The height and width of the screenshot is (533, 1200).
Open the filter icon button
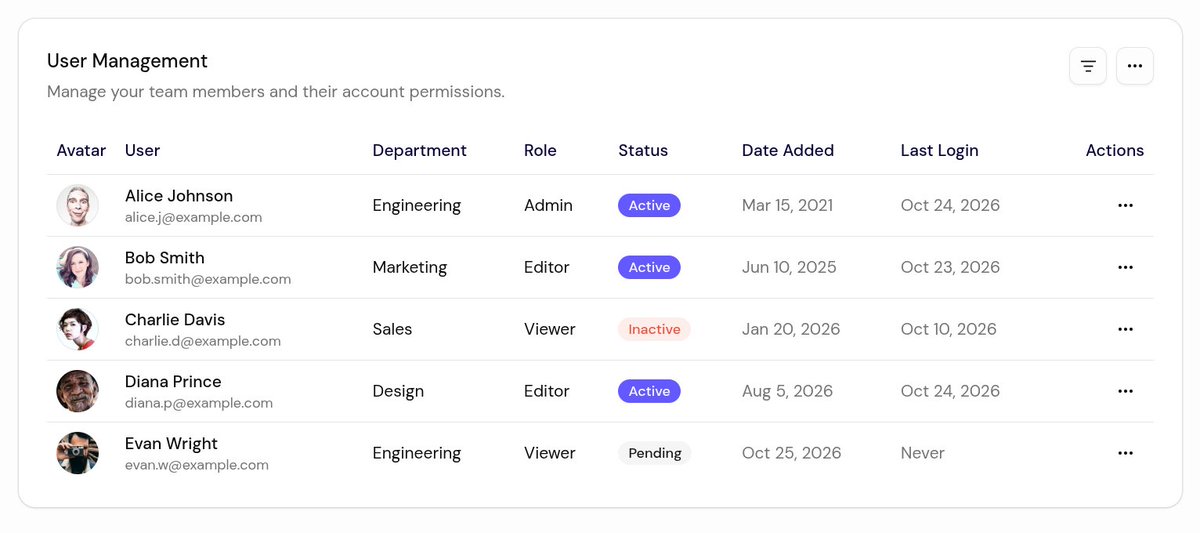coord(1088,66)
